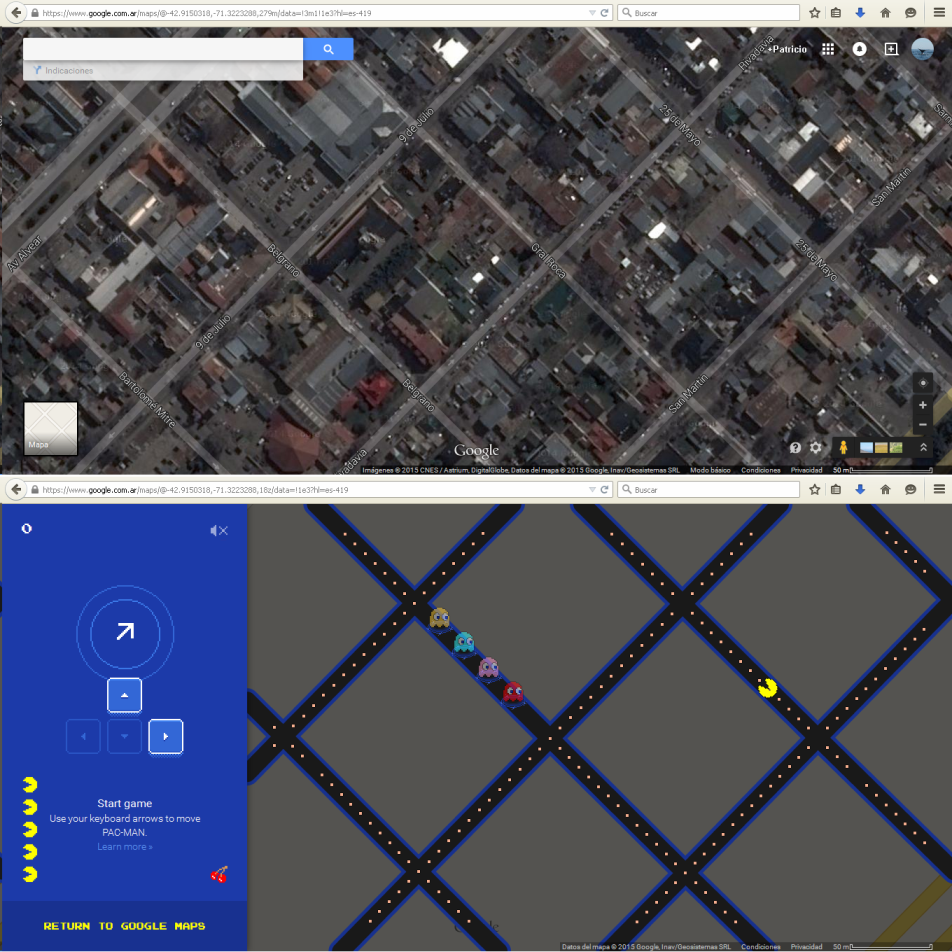Screen dimensions: 952x952
Task: Click the red Blinky ghost
Action: coord(513,692)
